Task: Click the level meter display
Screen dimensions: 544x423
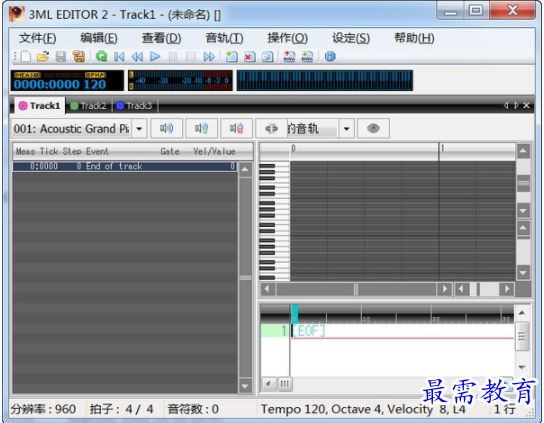Action: (180, 81)
